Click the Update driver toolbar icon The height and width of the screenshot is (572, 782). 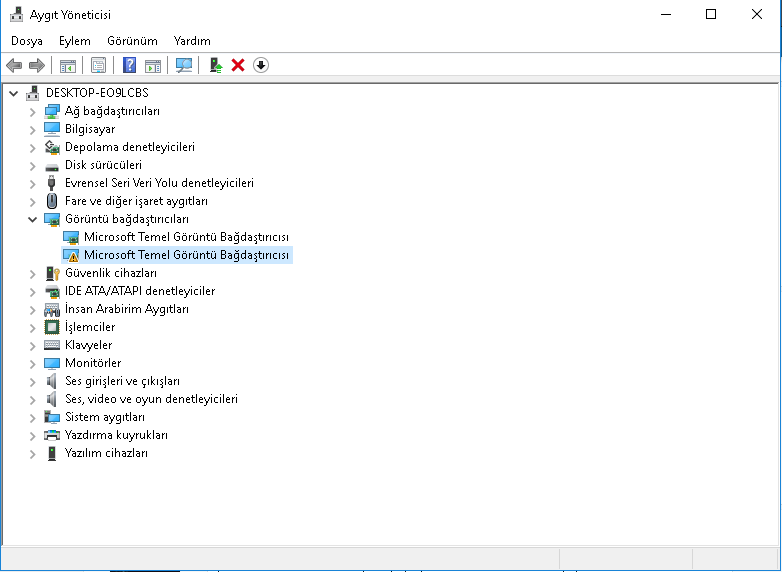[215, 65]
